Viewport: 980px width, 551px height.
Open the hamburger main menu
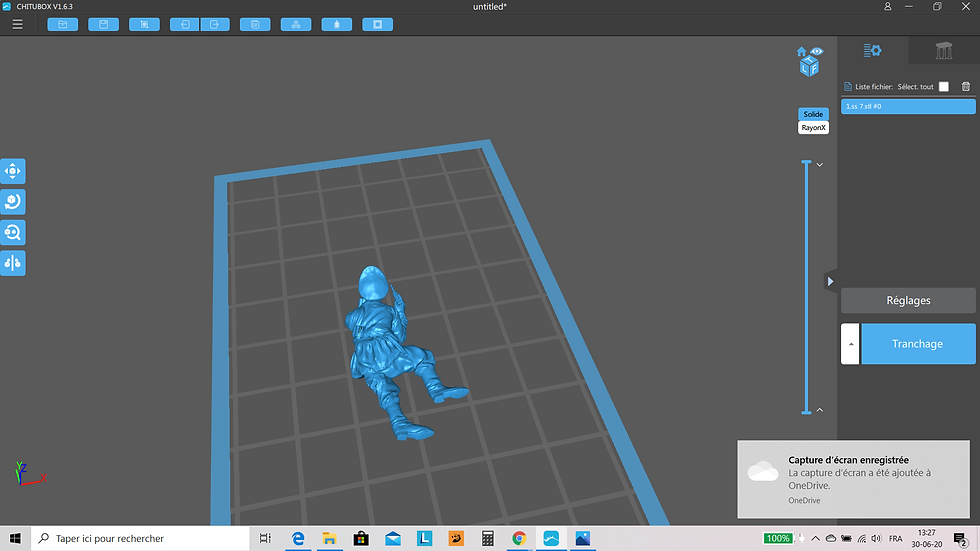18,24
